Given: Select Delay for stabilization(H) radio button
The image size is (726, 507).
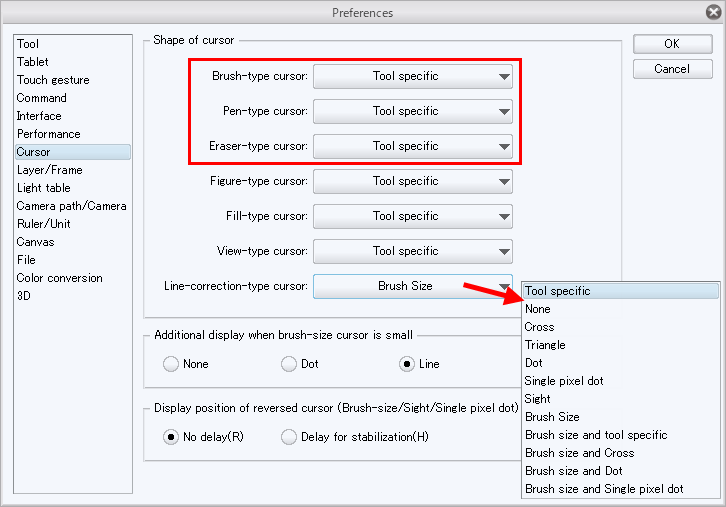Looking at the screenshot, I should (x=289, y=437).
